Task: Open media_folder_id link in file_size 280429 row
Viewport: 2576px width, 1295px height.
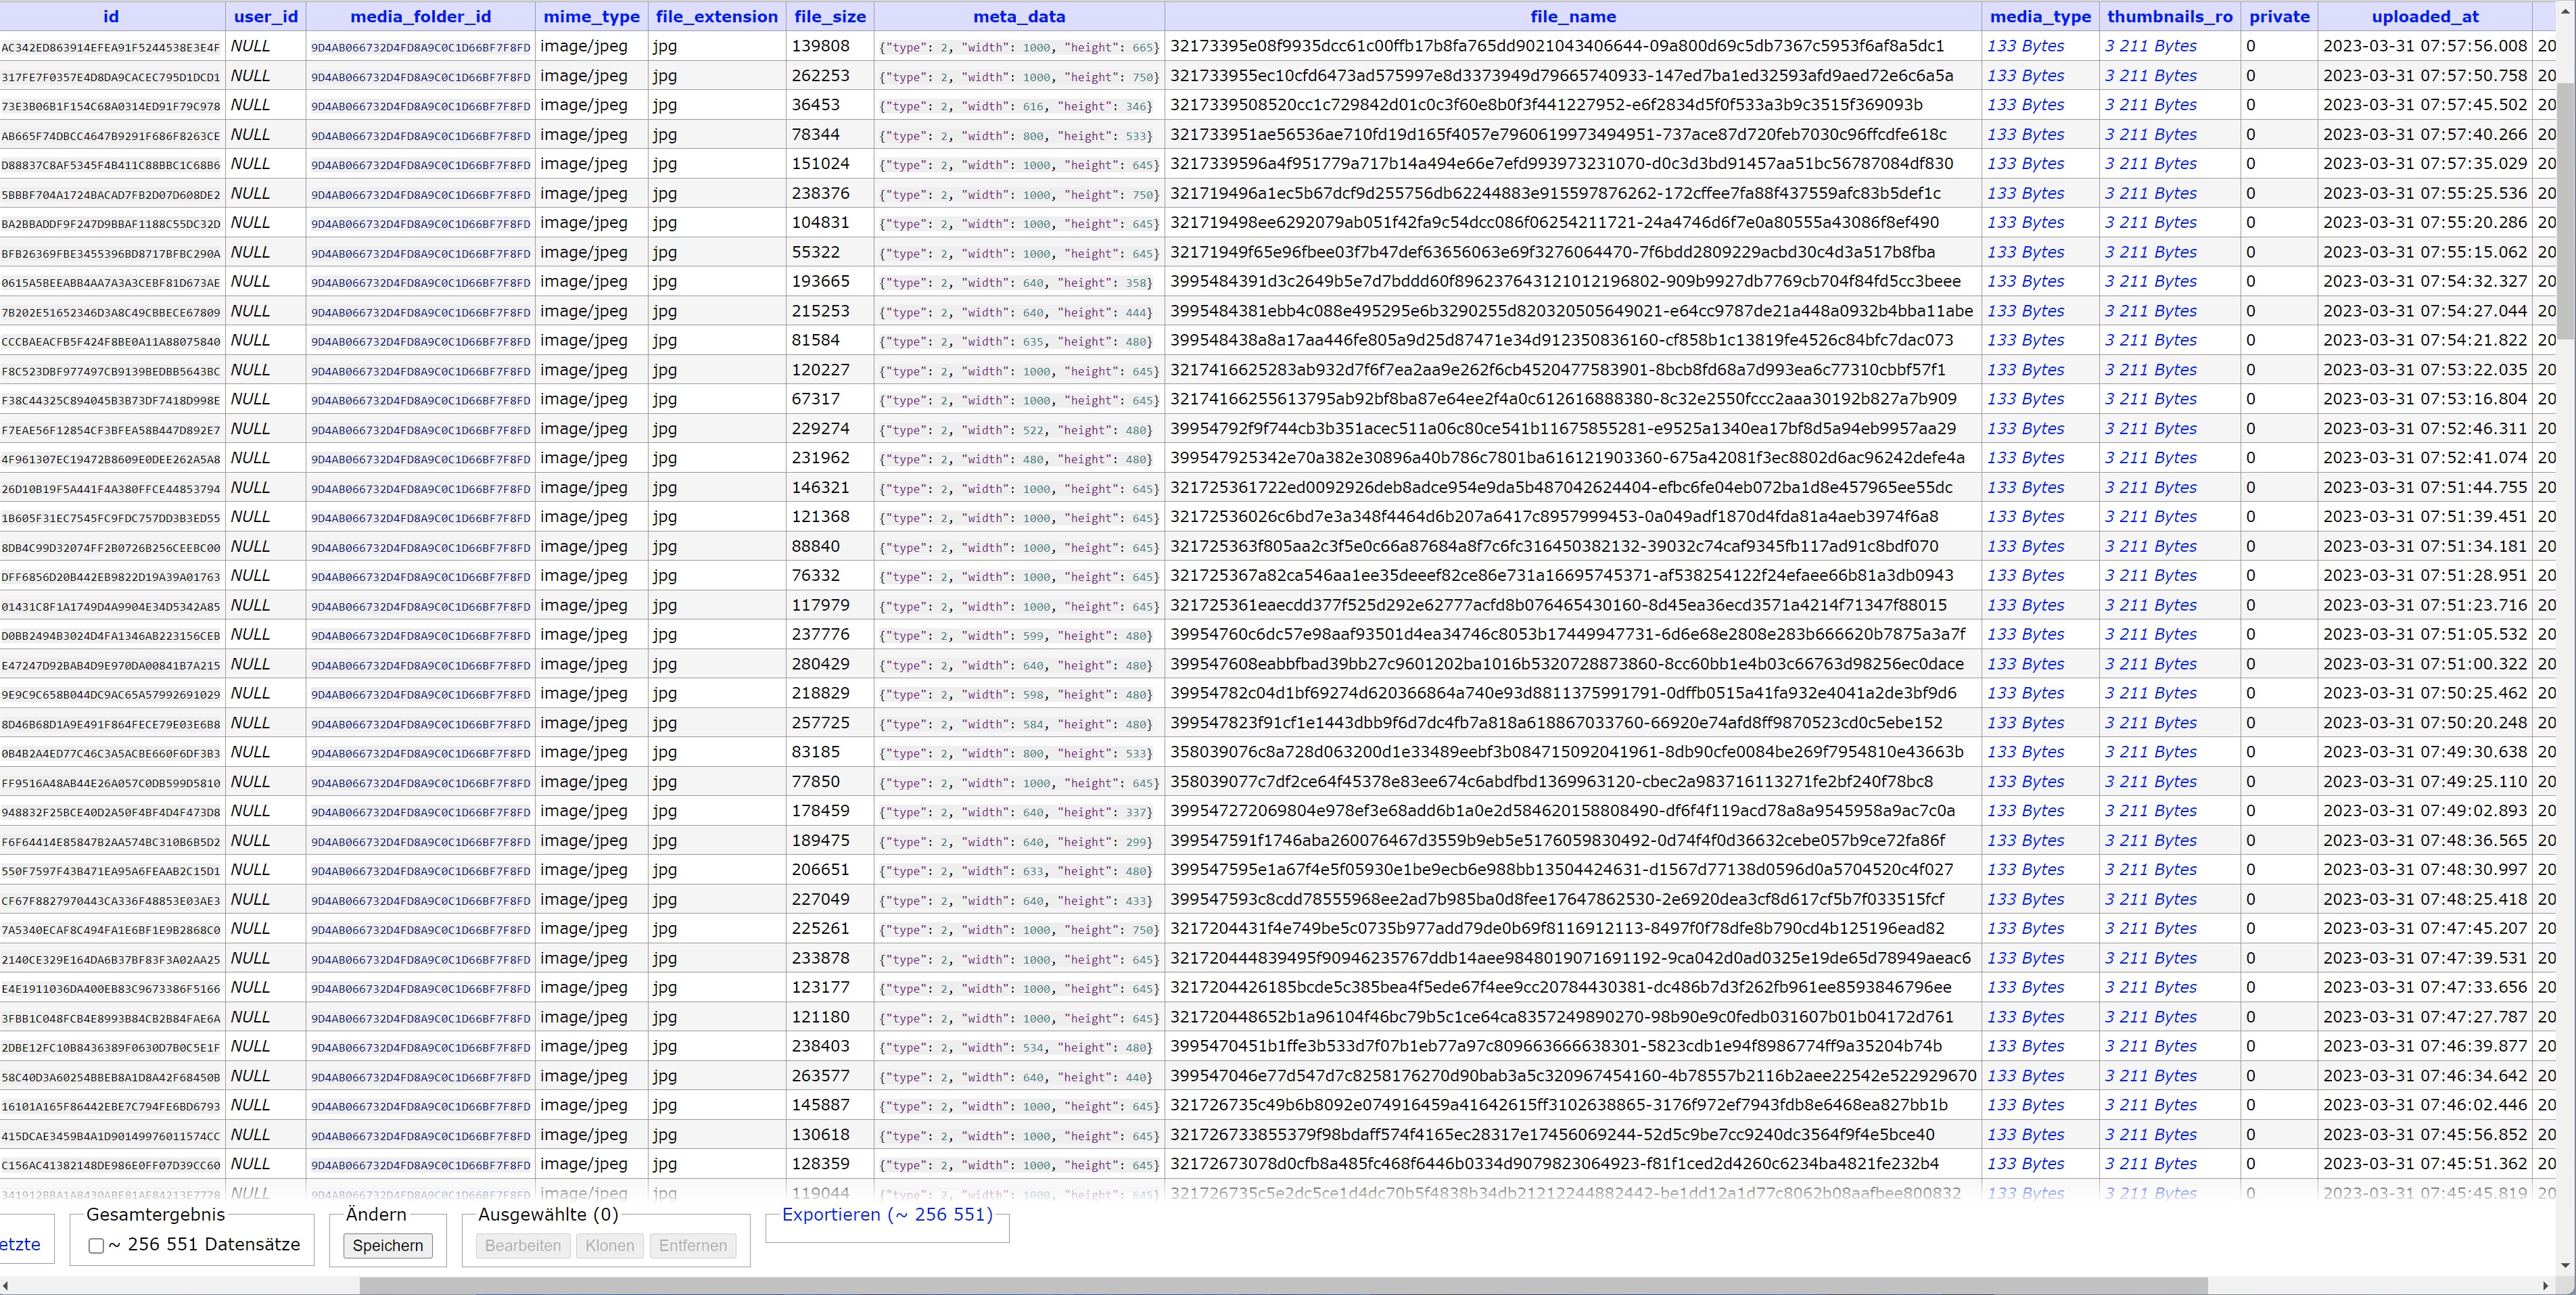Action: coord(421,665)
